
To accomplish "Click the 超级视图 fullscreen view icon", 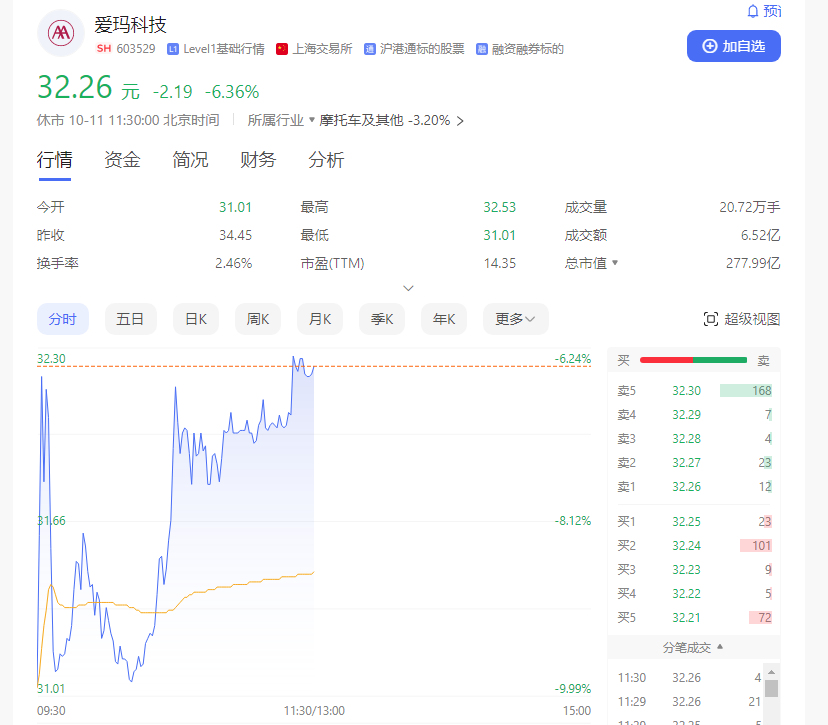I will point(711,319).
